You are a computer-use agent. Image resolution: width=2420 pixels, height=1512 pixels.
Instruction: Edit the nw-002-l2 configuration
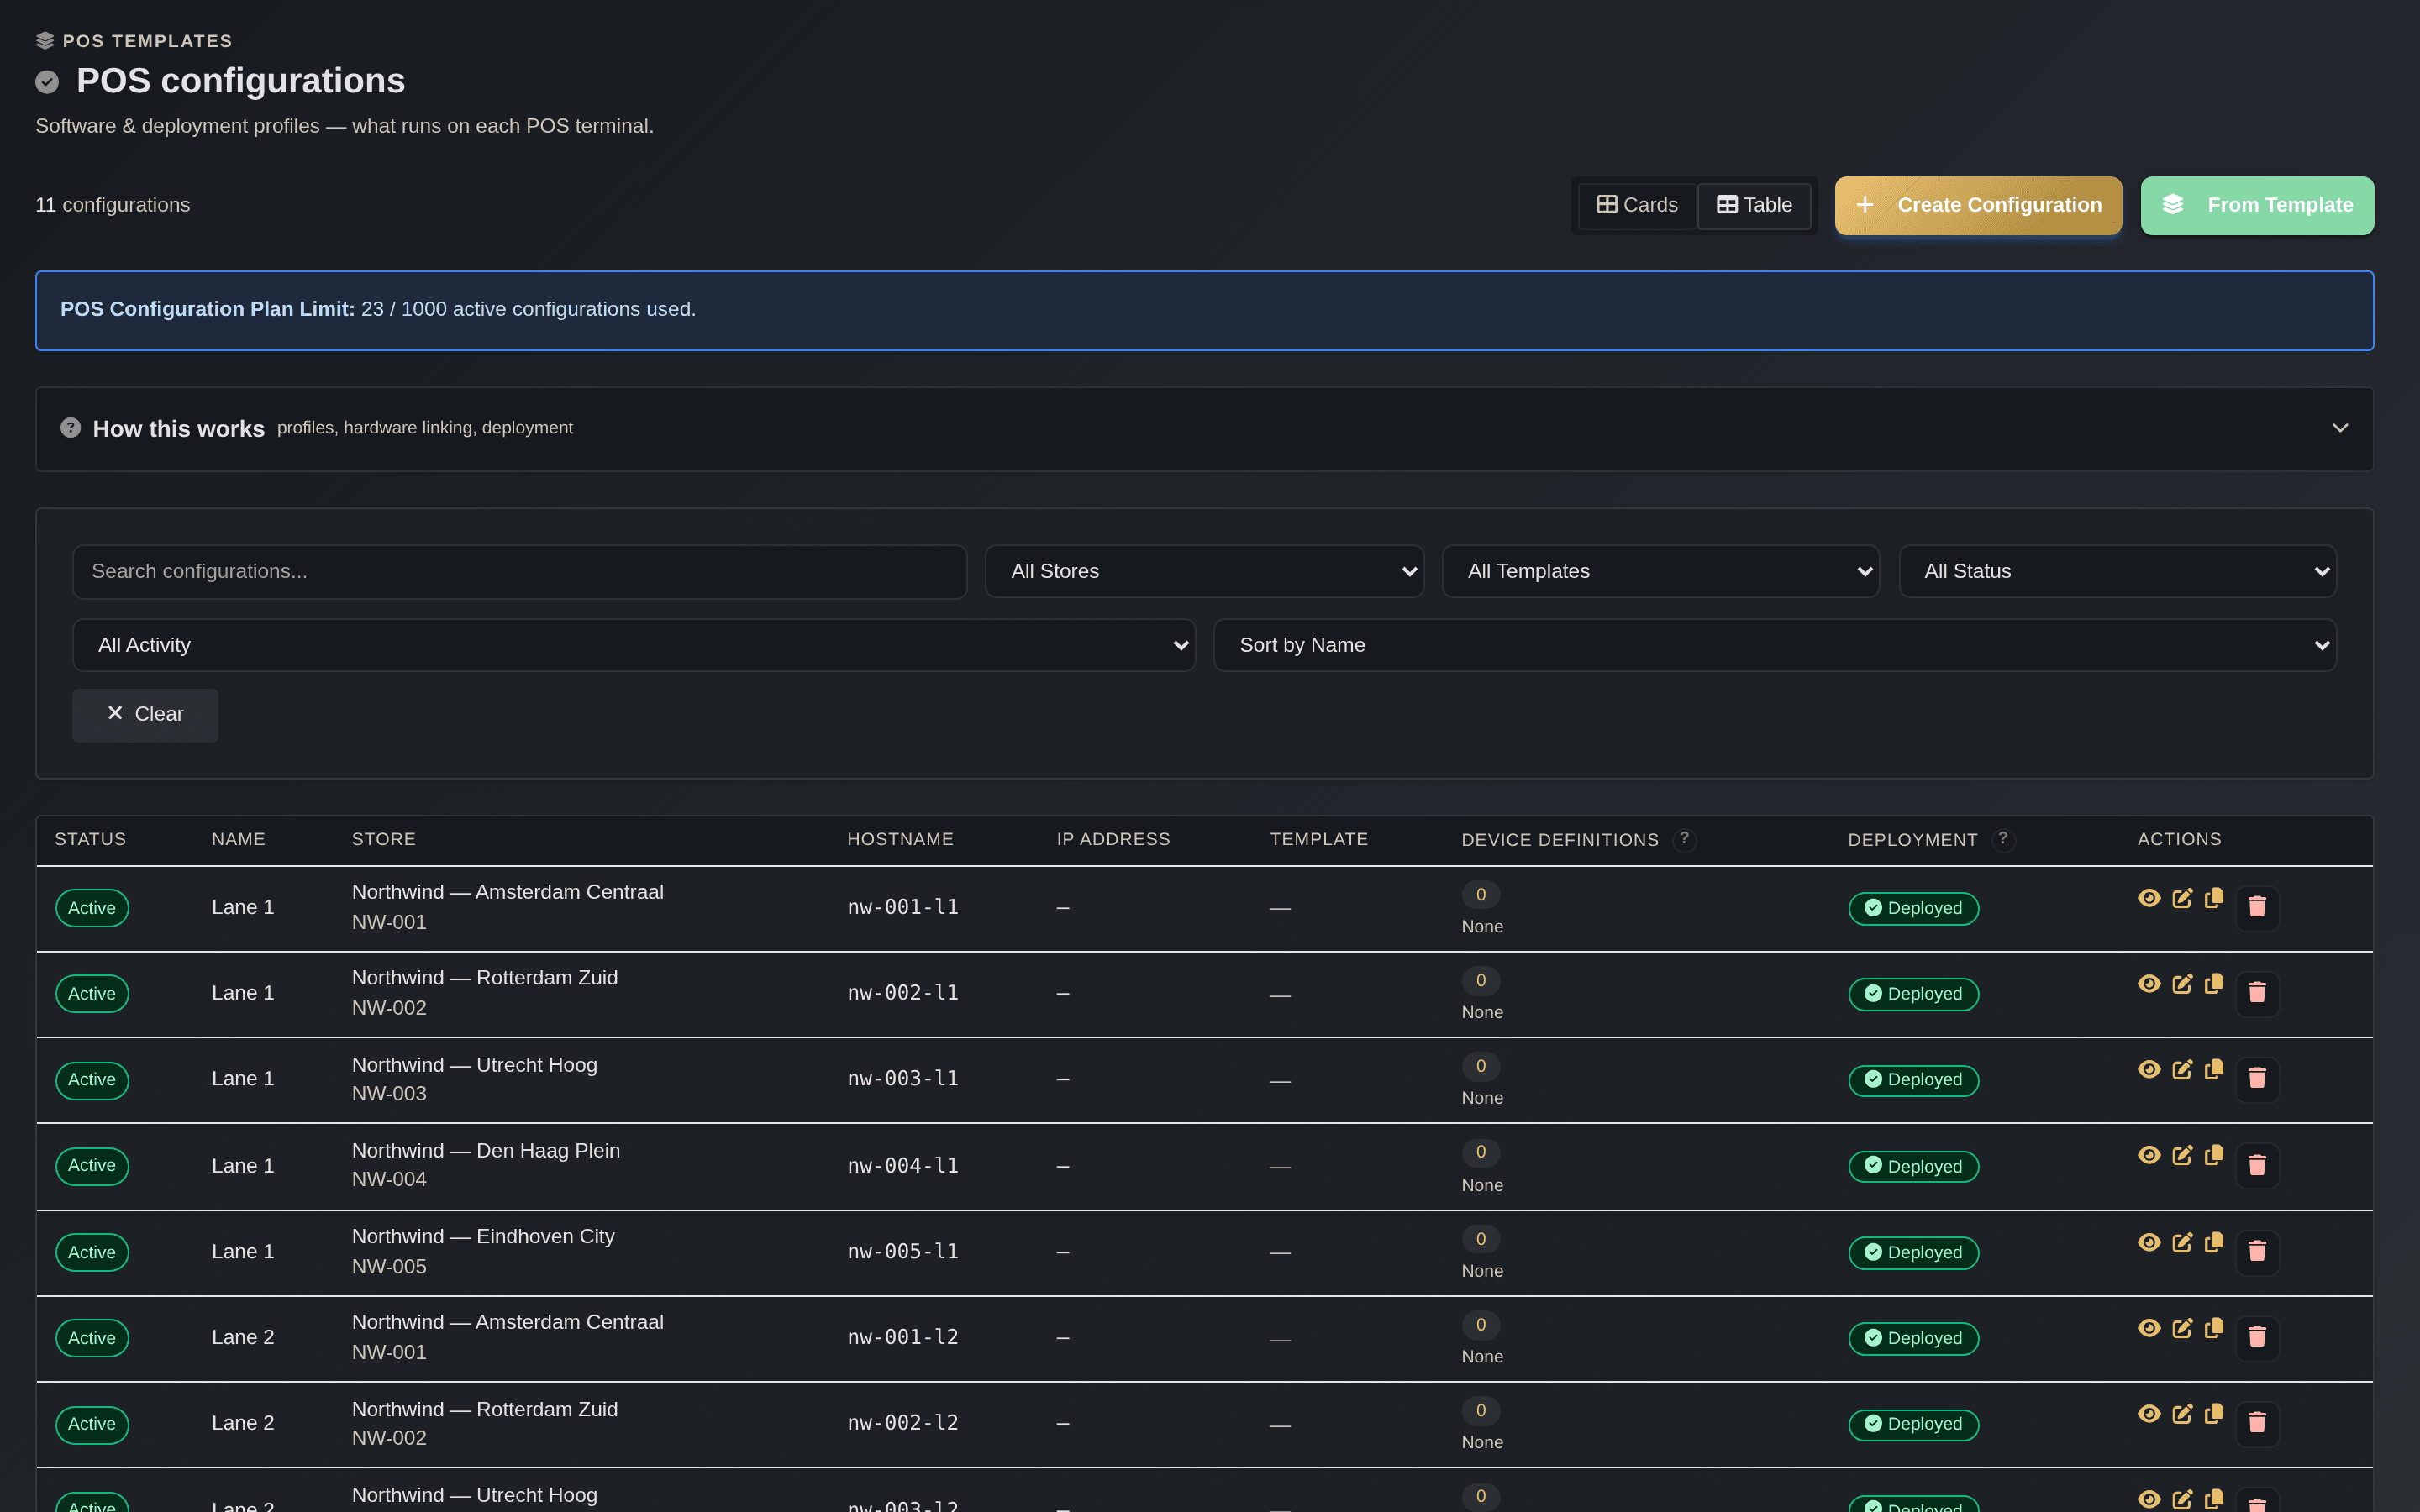point(2182,1414)
